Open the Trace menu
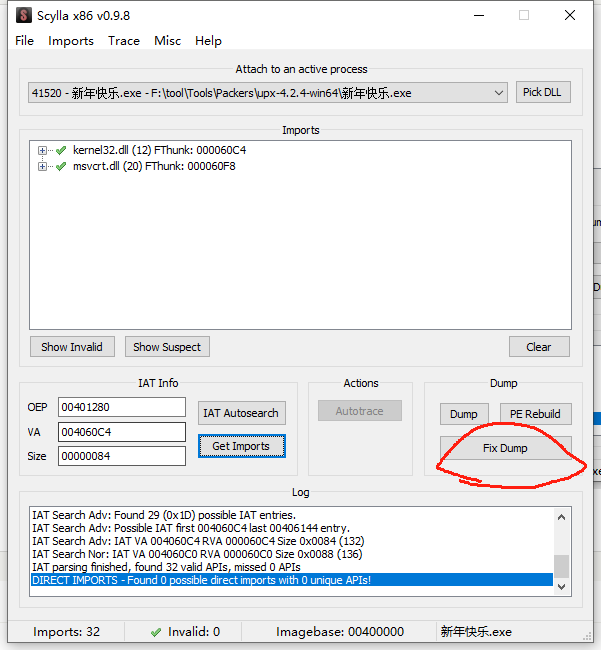This screenshot has height=650, width=601. pos(124,41)
